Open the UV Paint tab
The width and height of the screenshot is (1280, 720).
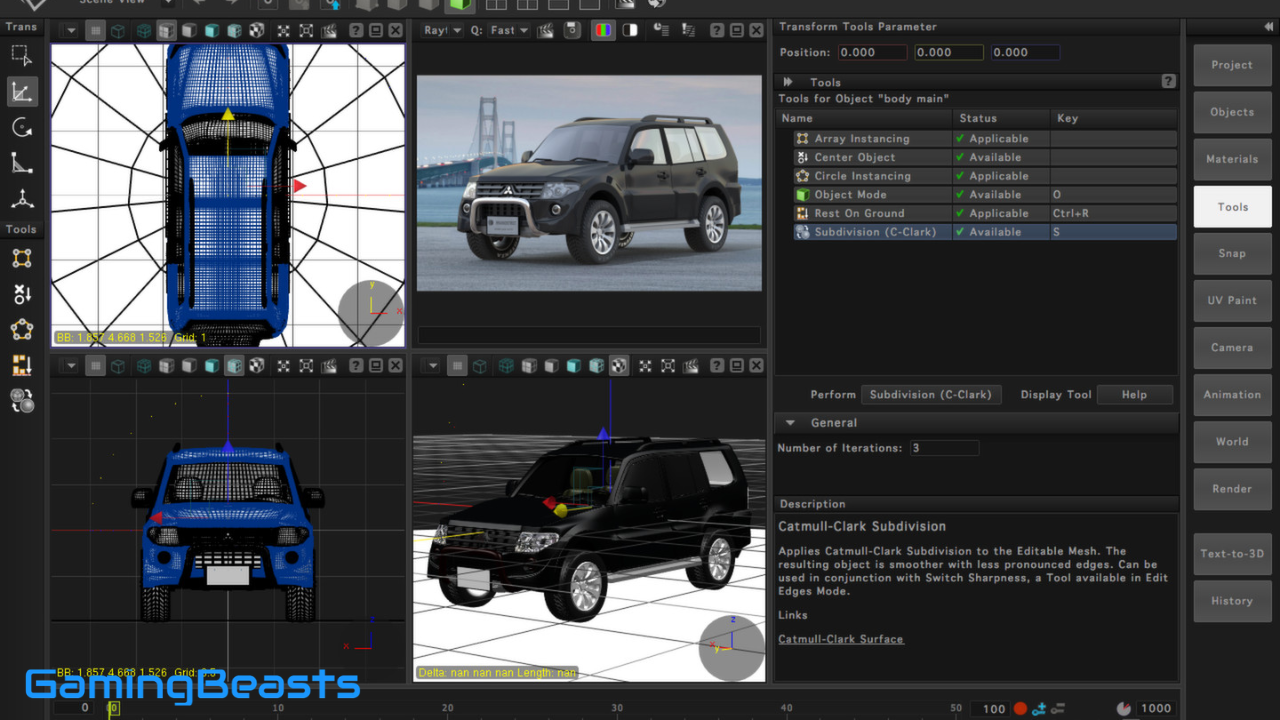1232,300
